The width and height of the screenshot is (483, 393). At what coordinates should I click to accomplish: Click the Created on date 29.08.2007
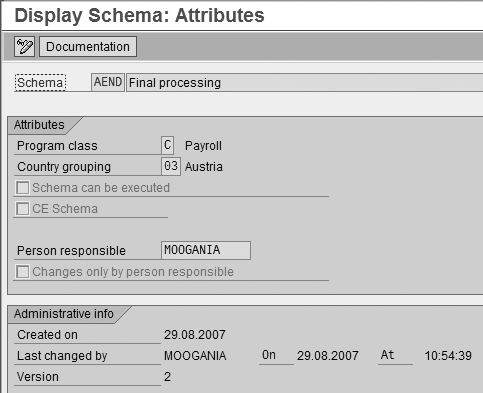coord(195,335)
